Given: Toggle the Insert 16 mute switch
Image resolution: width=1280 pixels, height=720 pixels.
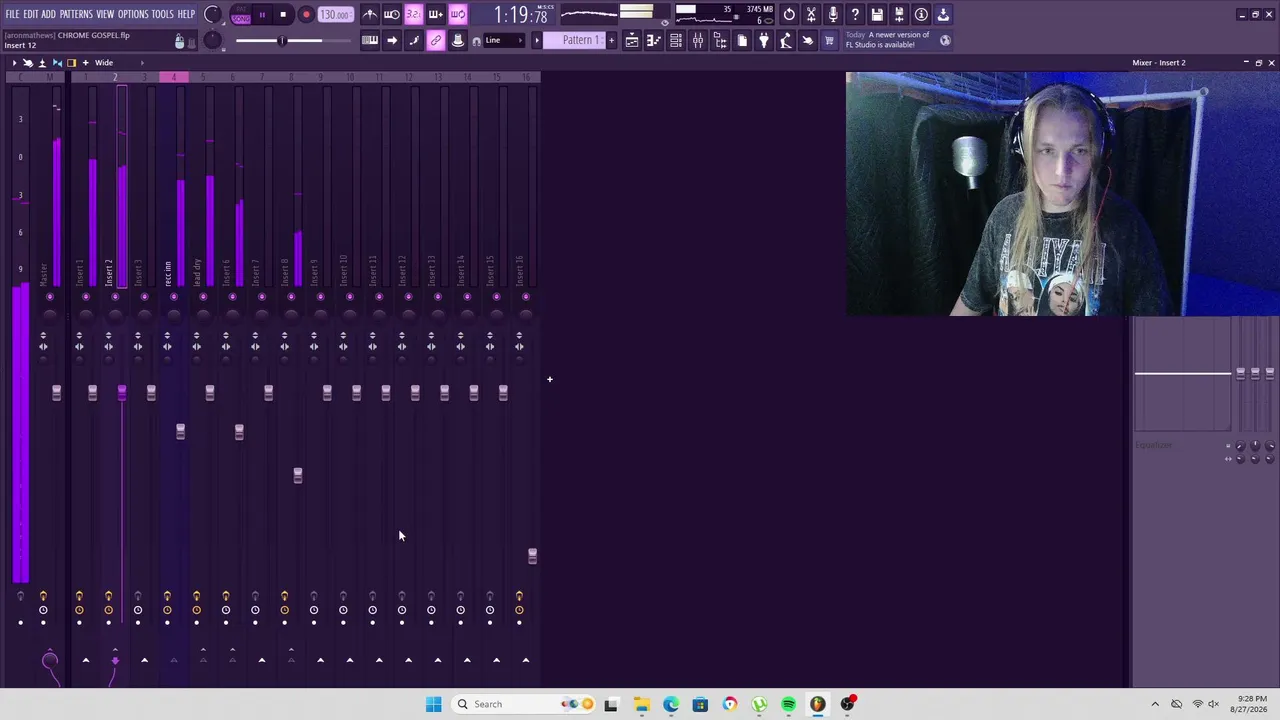Looking at the screenshot, I should click(526, 297).
